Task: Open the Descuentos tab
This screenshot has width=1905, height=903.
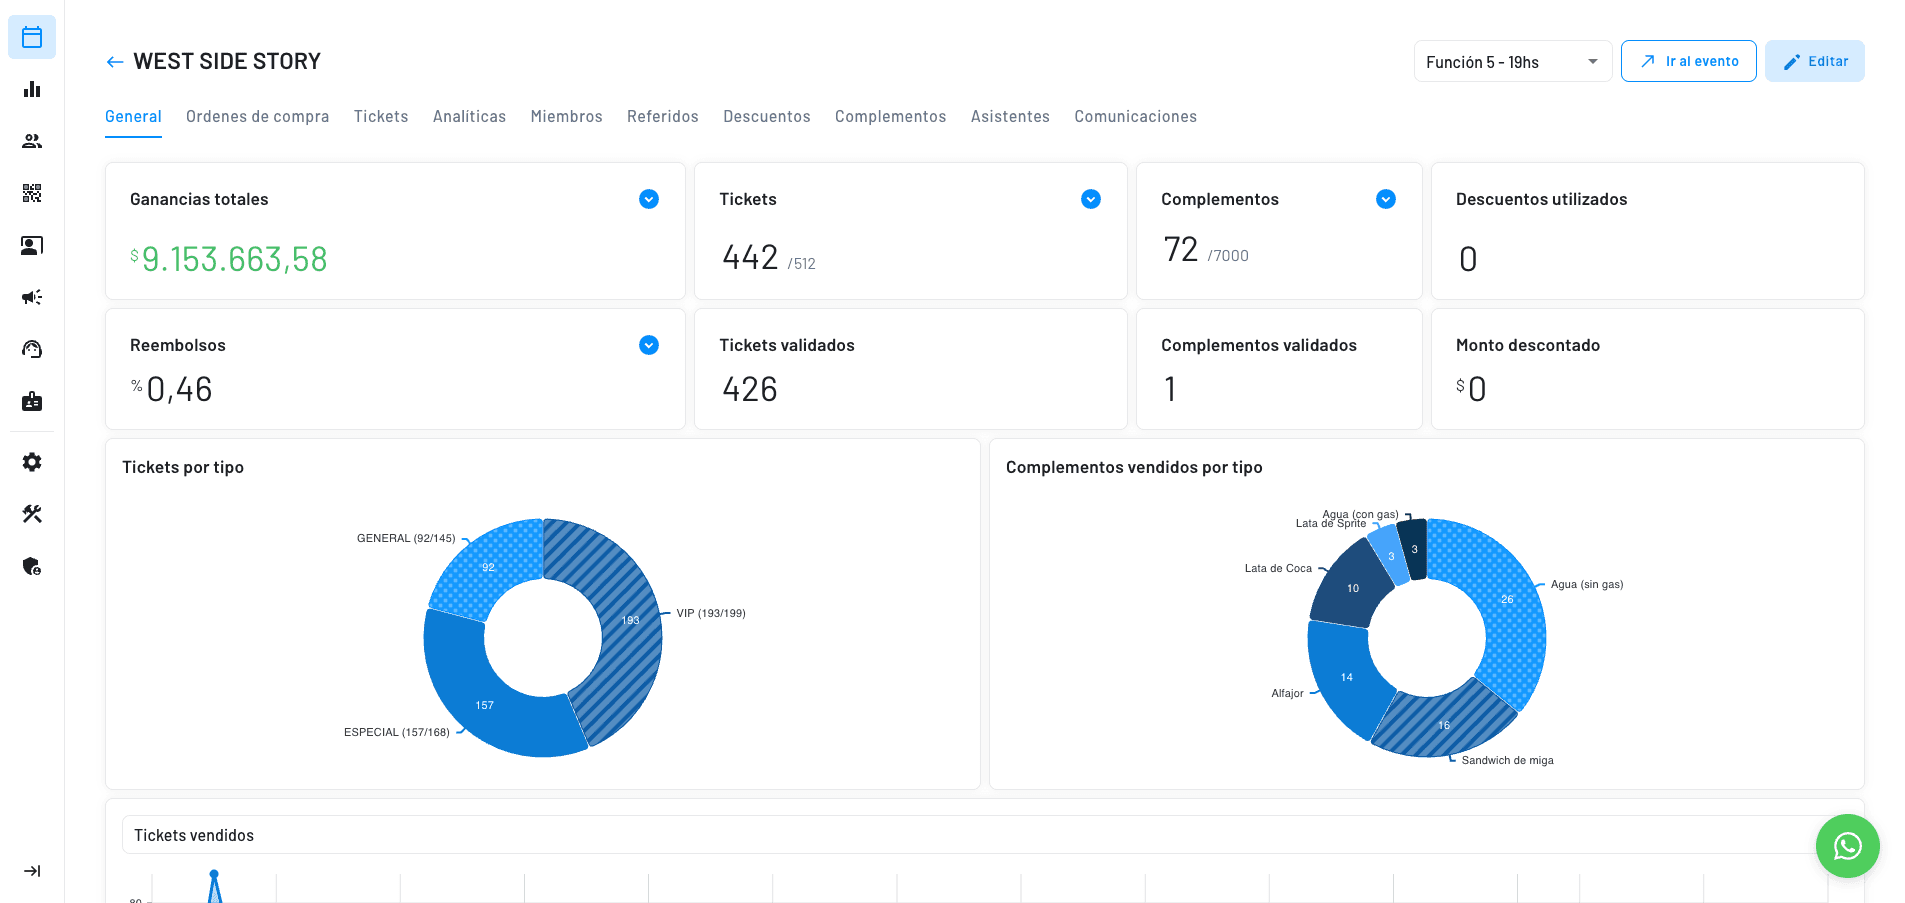Action: (x=766, y=116)
